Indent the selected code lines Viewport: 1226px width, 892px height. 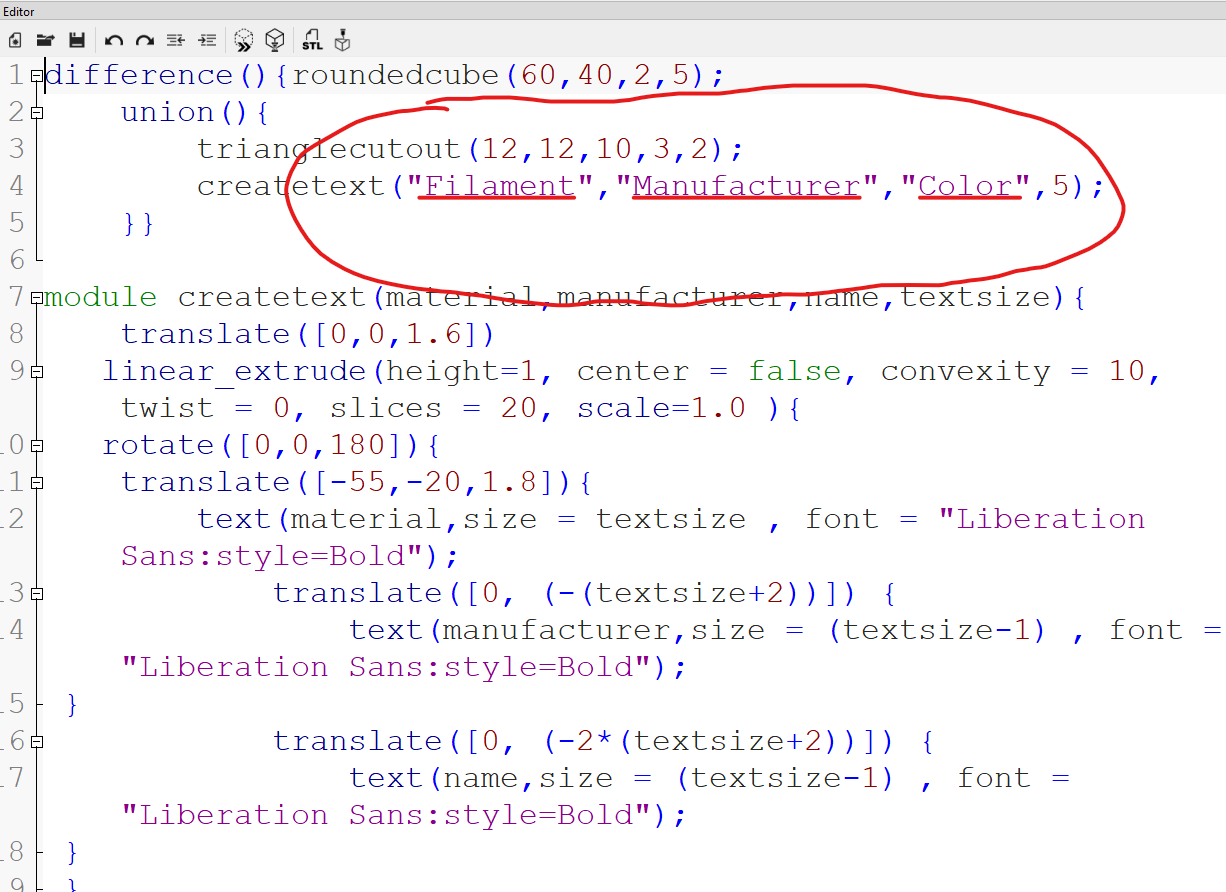207,40
